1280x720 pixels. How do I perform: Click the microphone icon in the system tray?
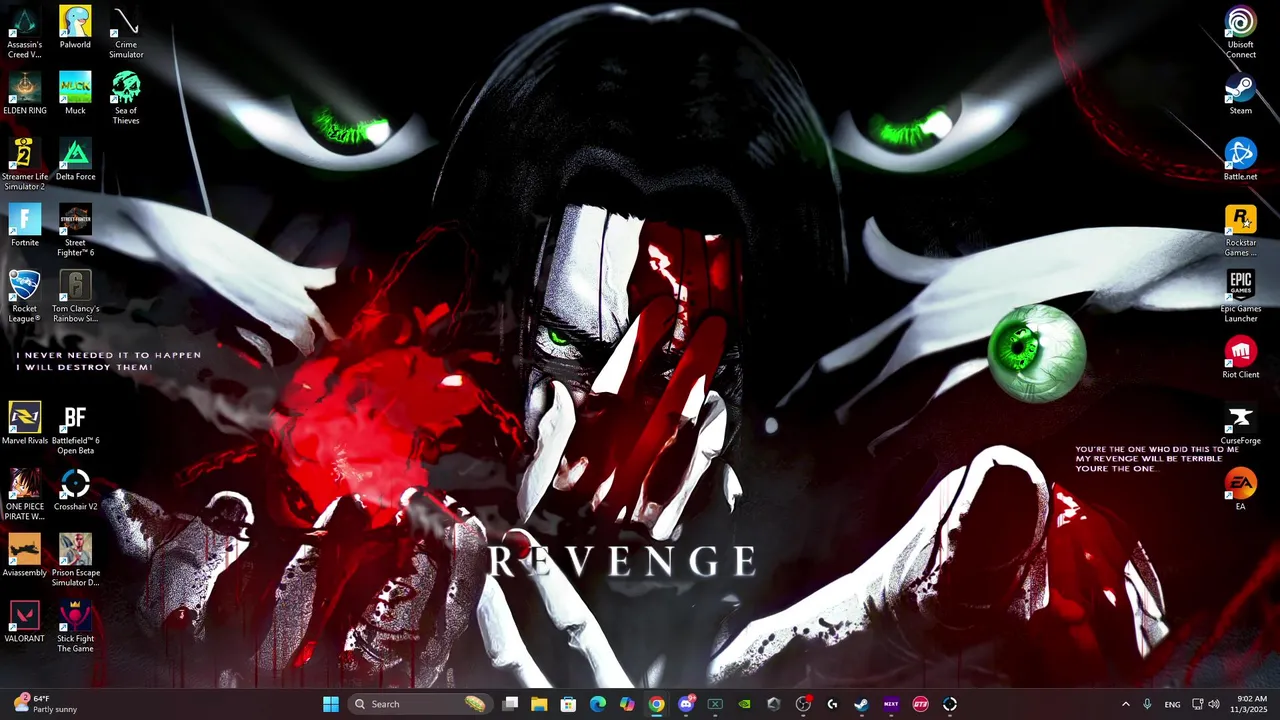1147,704
